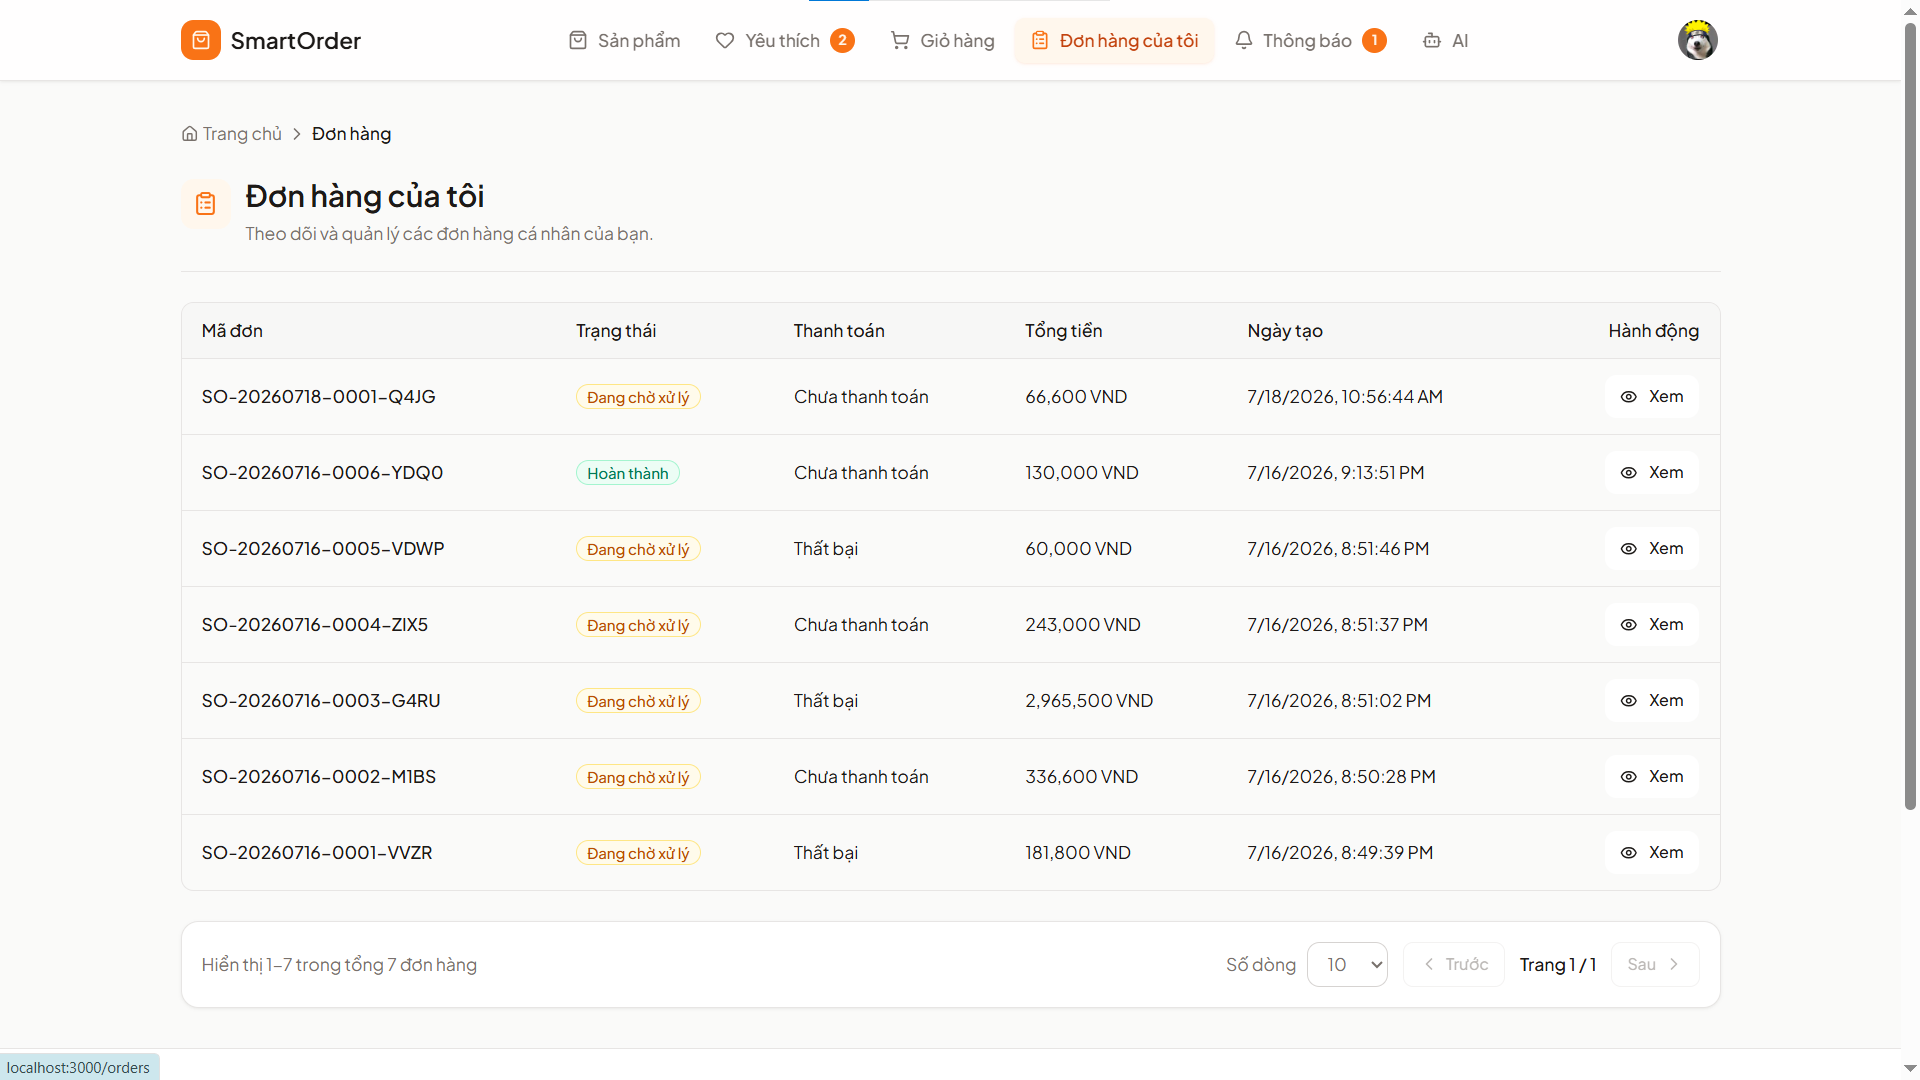The width and height of the screenshot is (1920, 1080).
Task: Click the Trạng thái column header
Action: 616,331
